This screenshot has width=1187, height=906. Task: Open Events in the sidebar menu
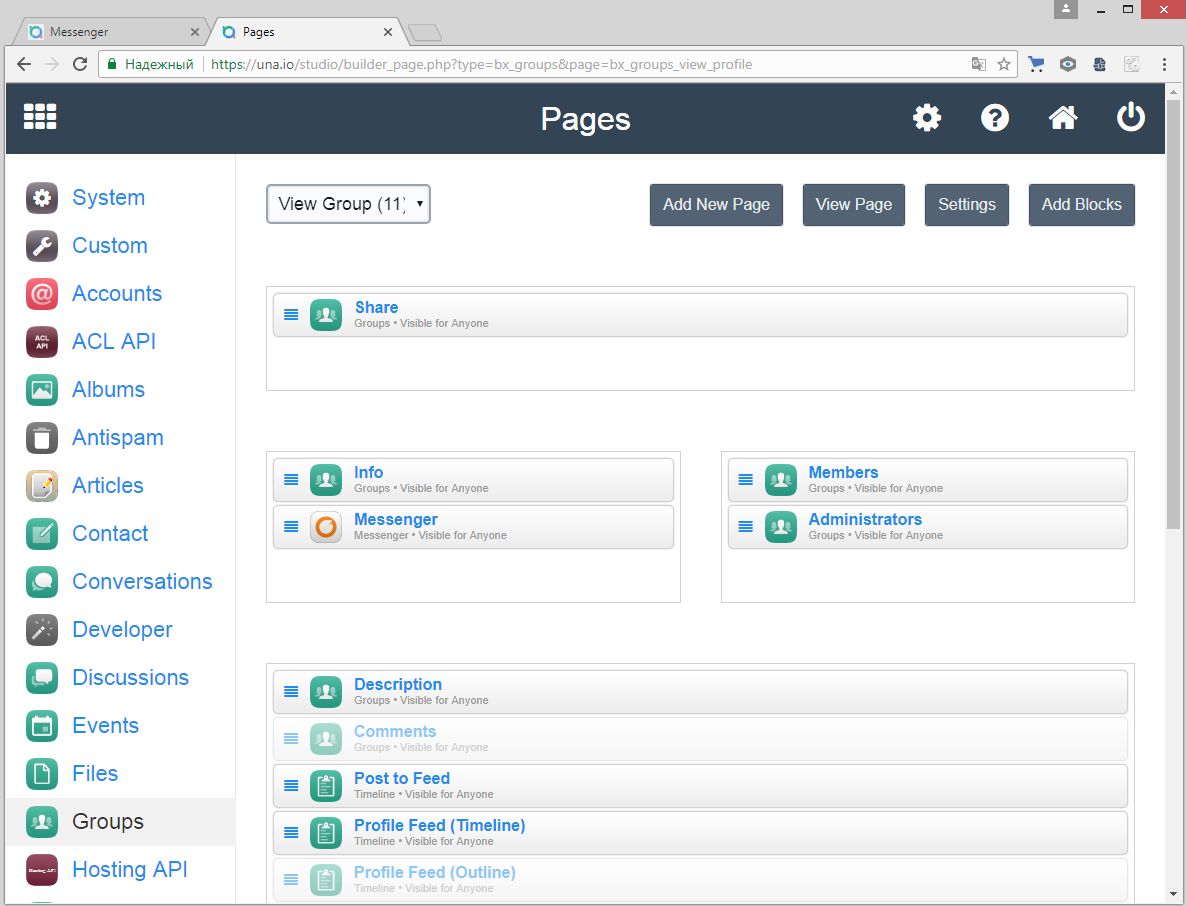click(105, 726)
